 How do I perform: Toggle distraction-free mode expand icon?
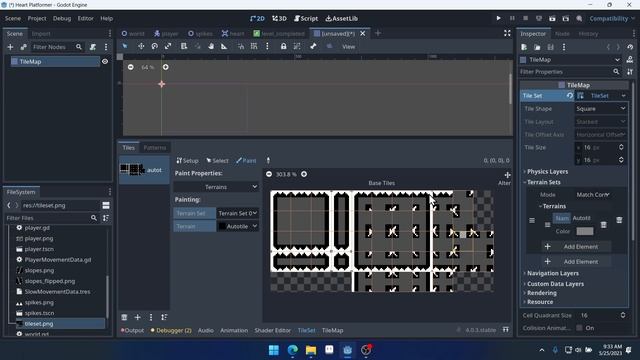point(507,33)
